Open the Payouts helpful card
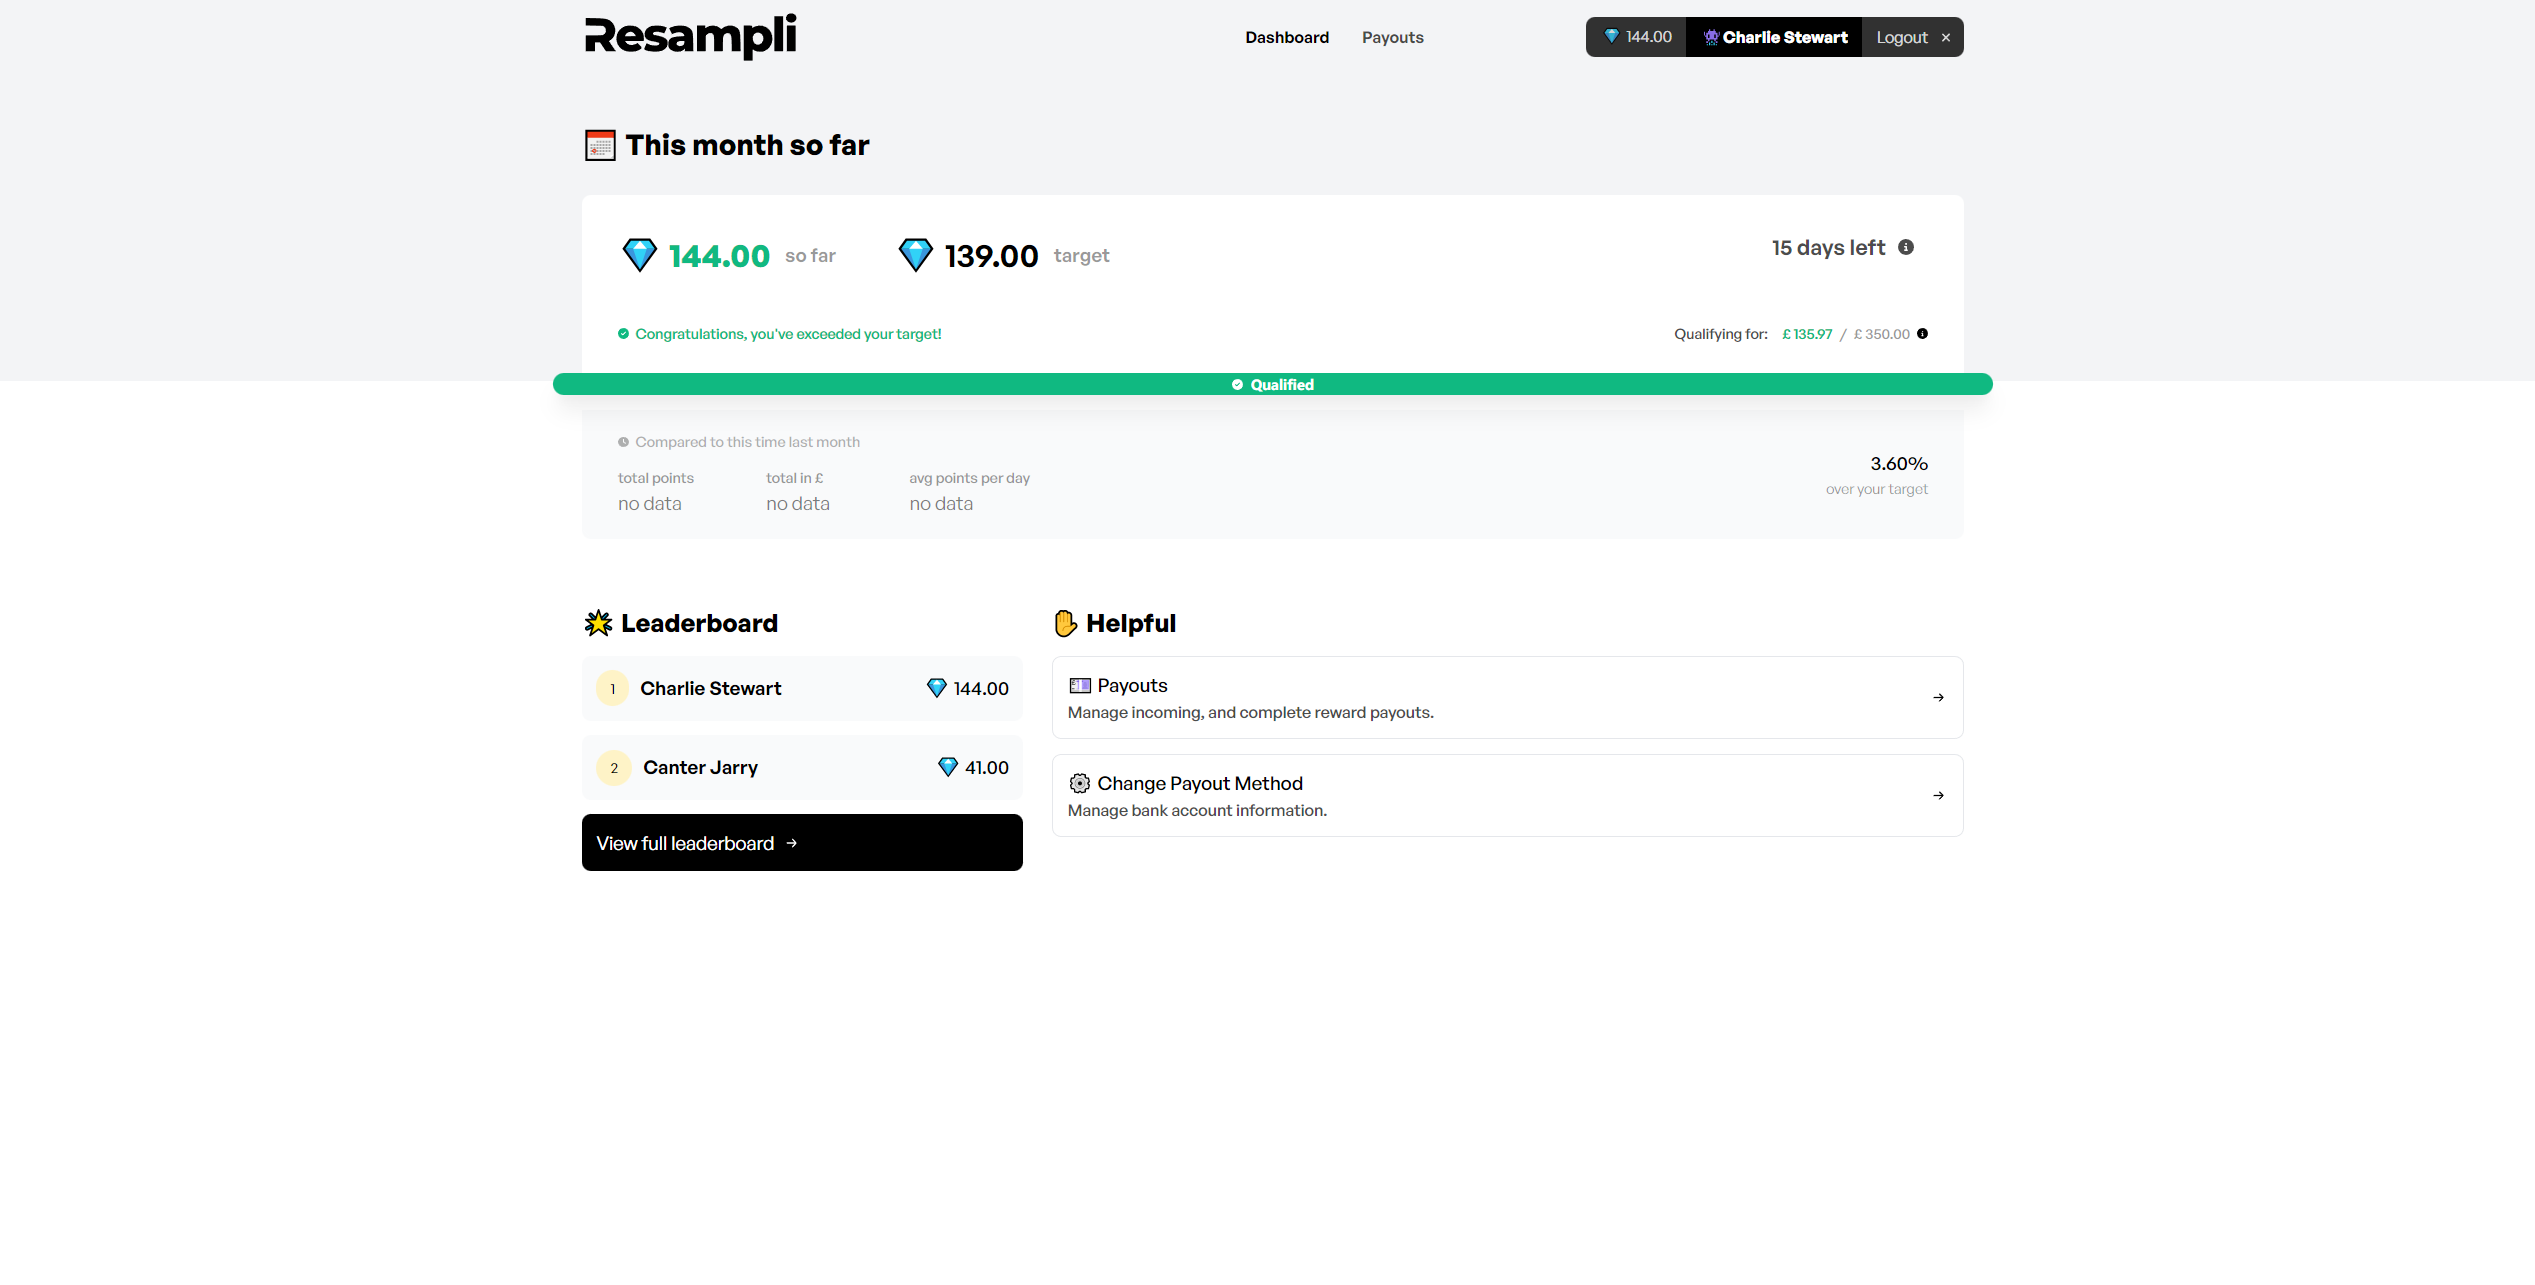This screenshot has width=2535, height=1285. click(1507, 697)
